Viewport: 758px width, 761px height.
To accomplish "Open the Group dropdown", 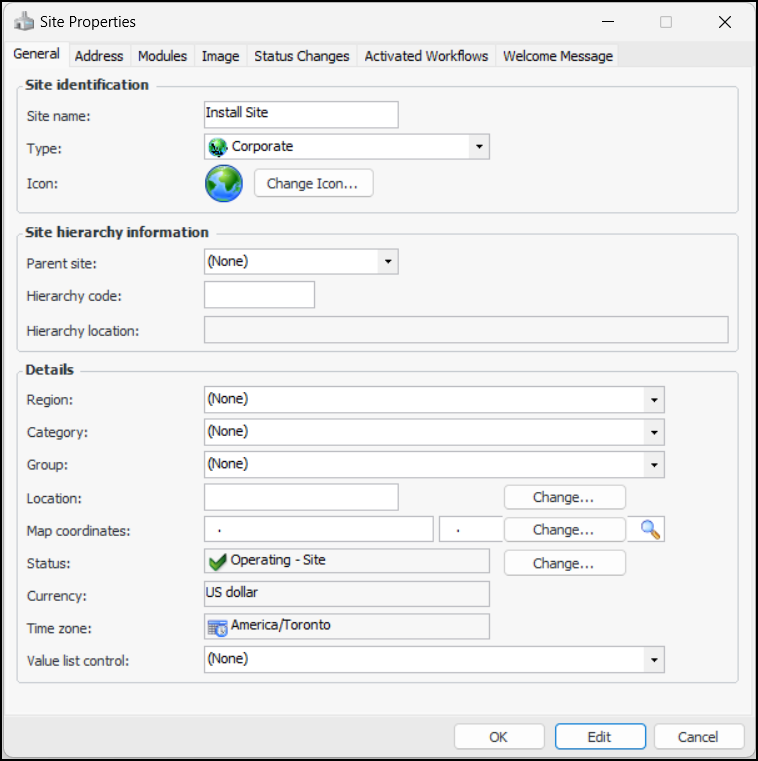I will click(654, 465).
